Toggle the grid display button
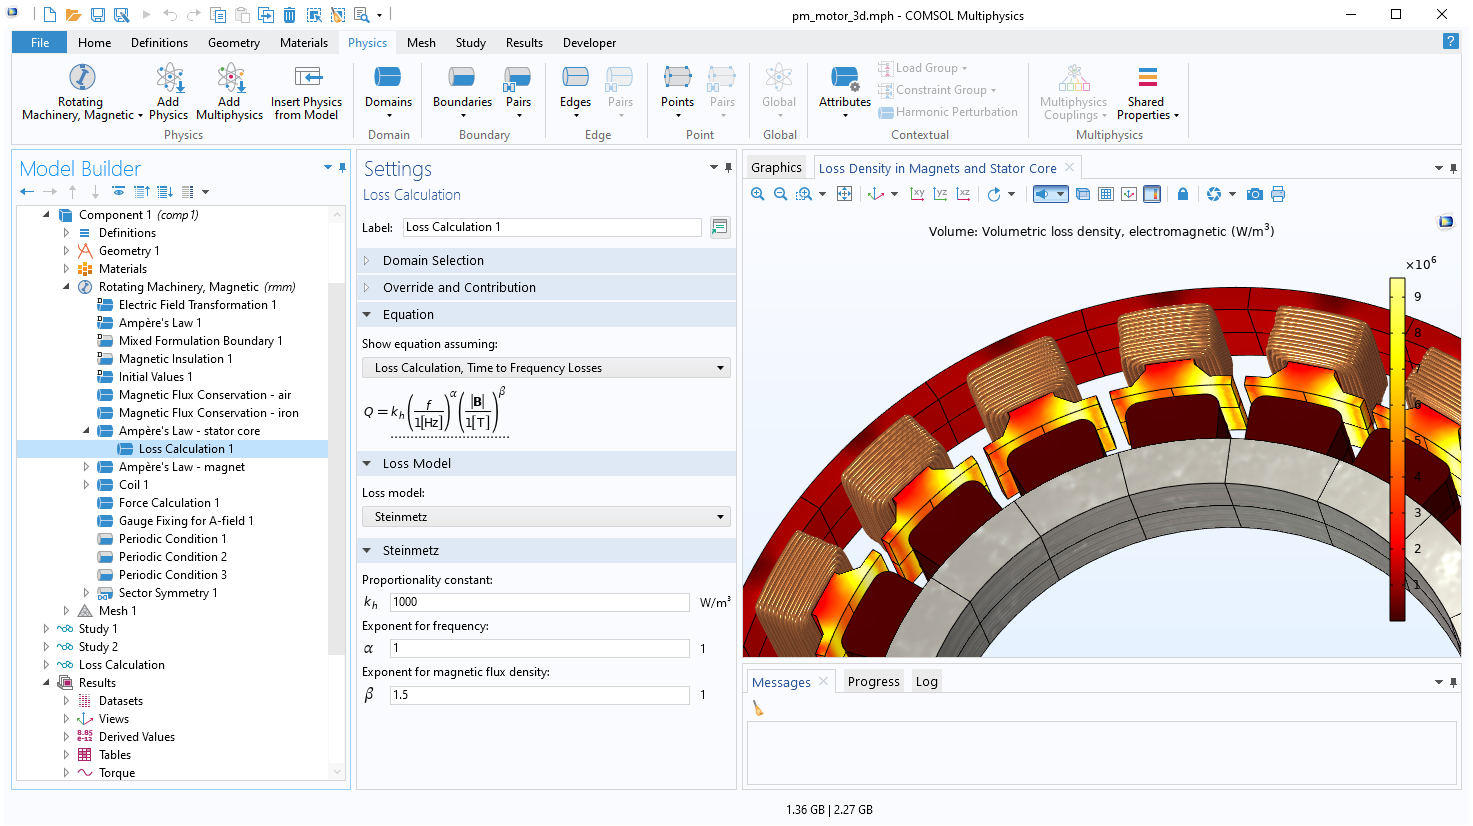 1106,194
